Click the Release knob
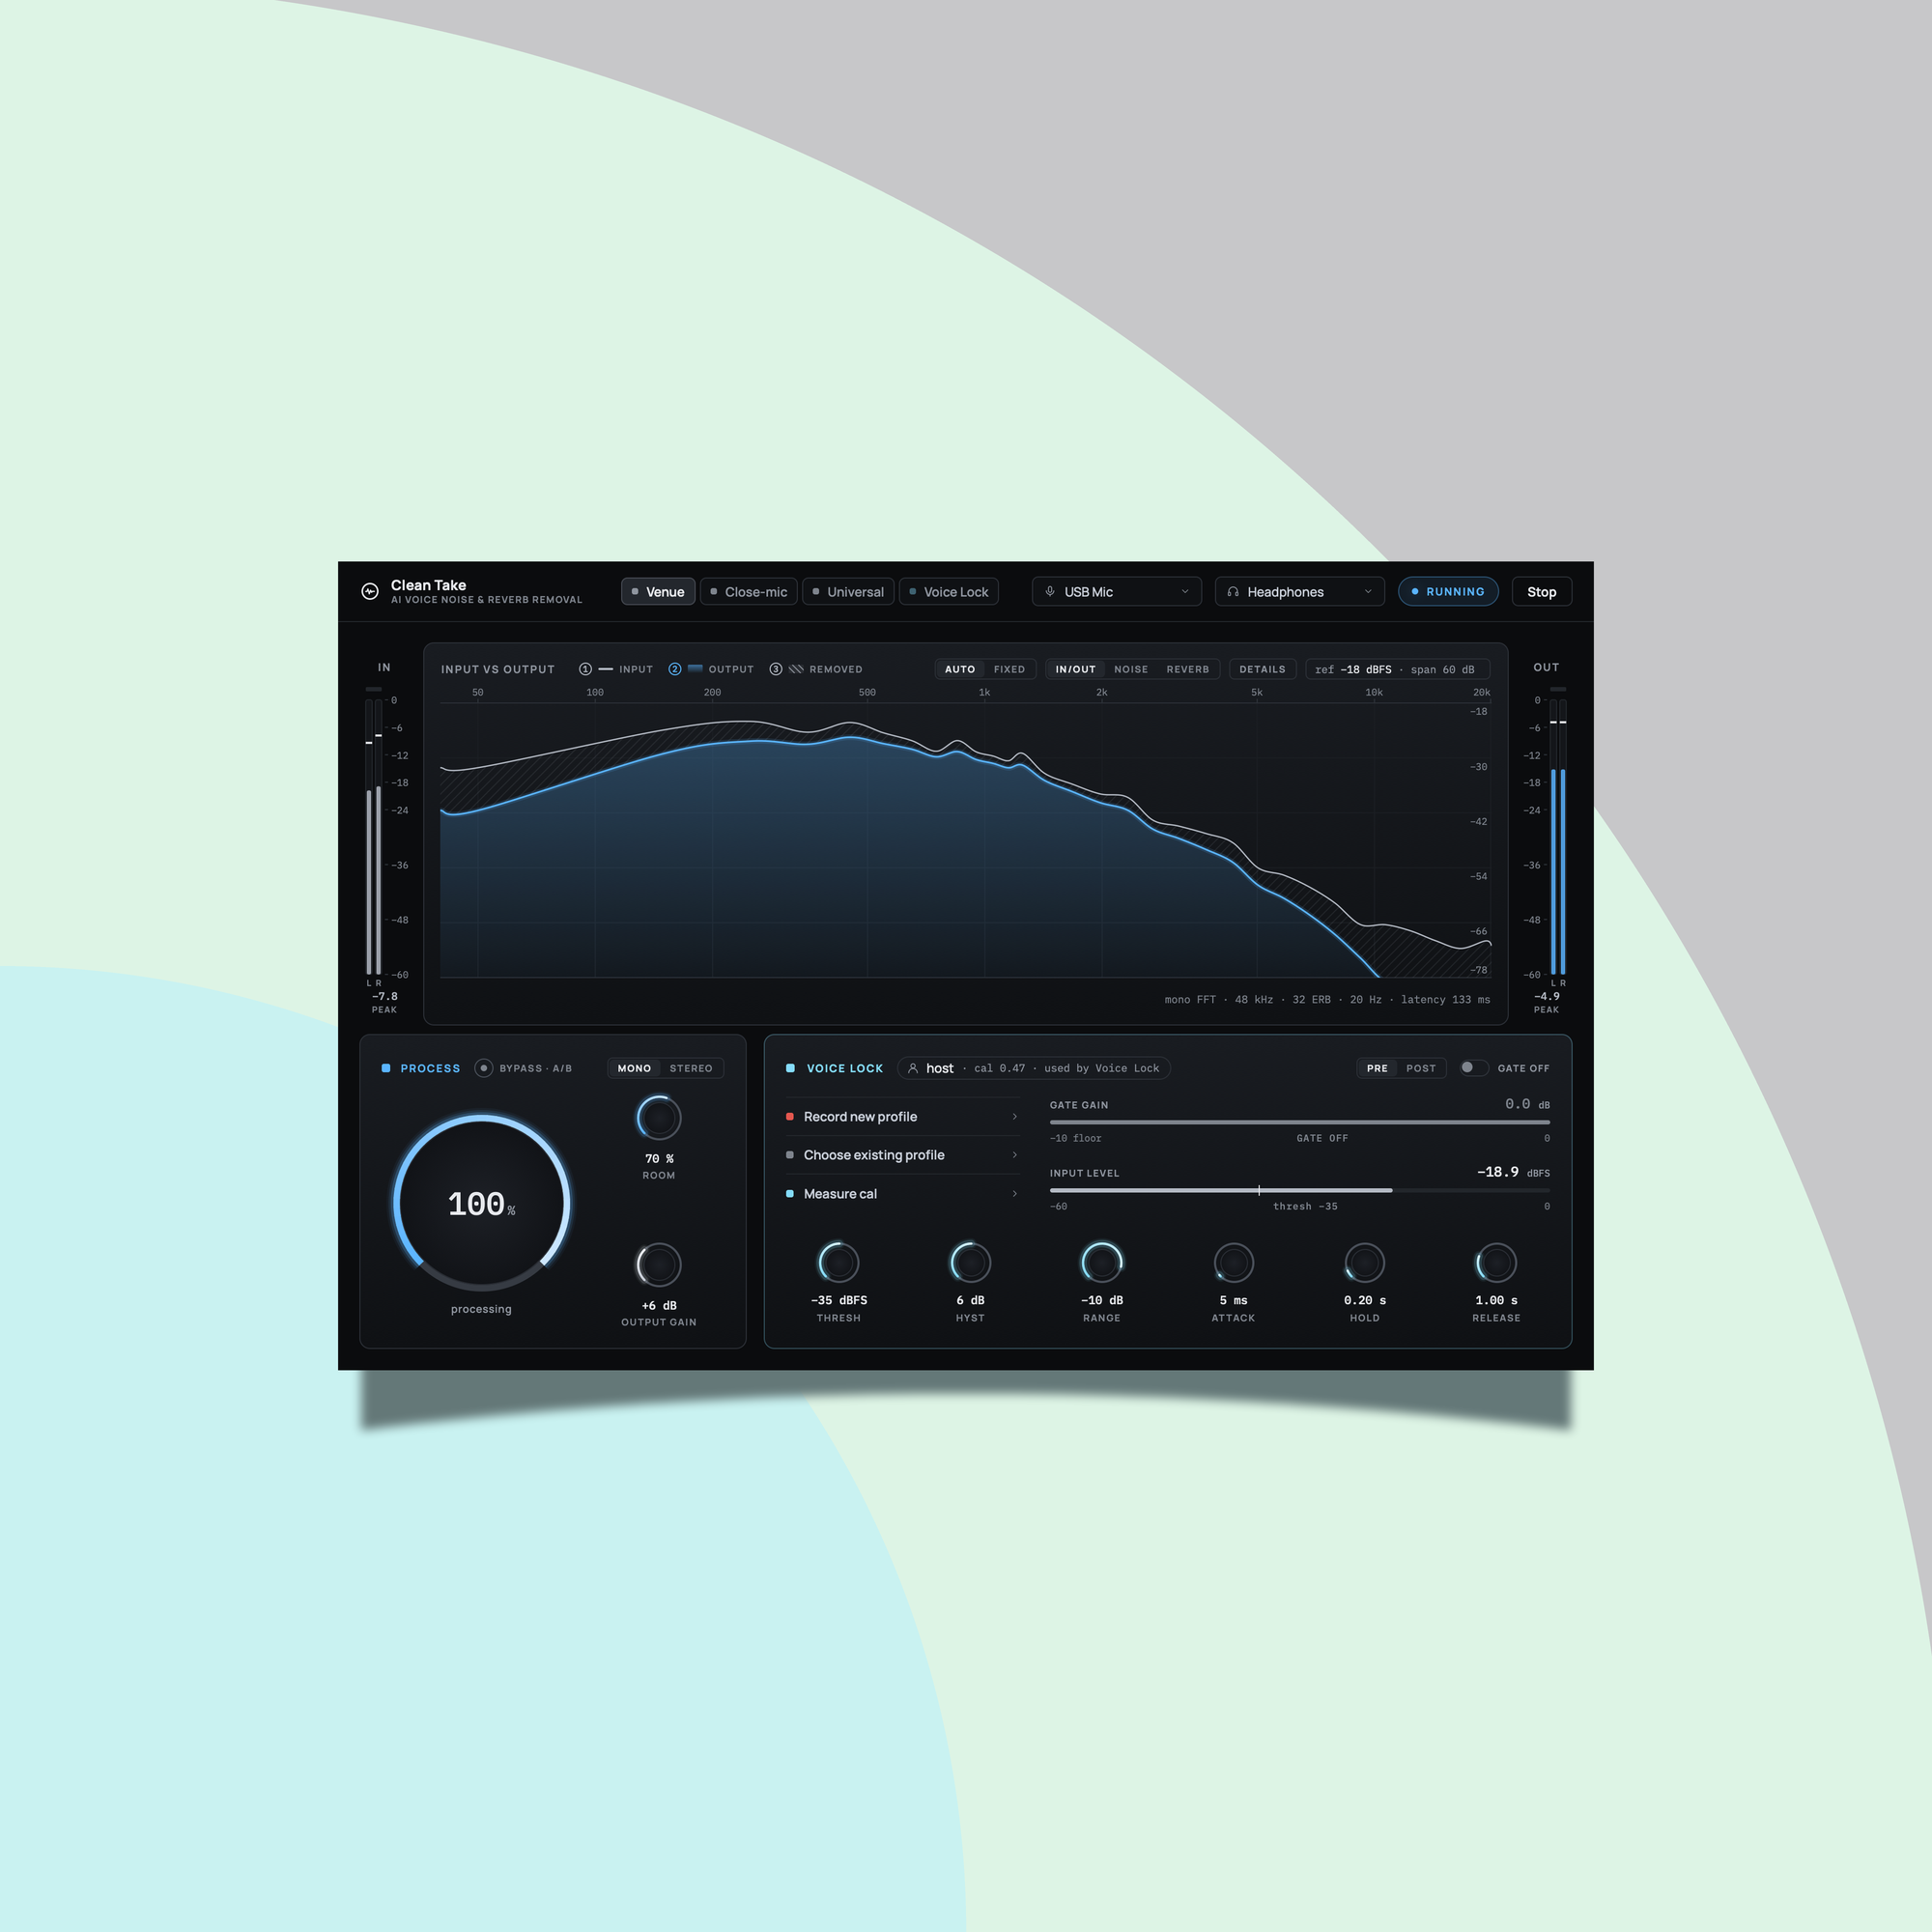This screenshot has width=1932, height=1932. coord(1497,1262)
